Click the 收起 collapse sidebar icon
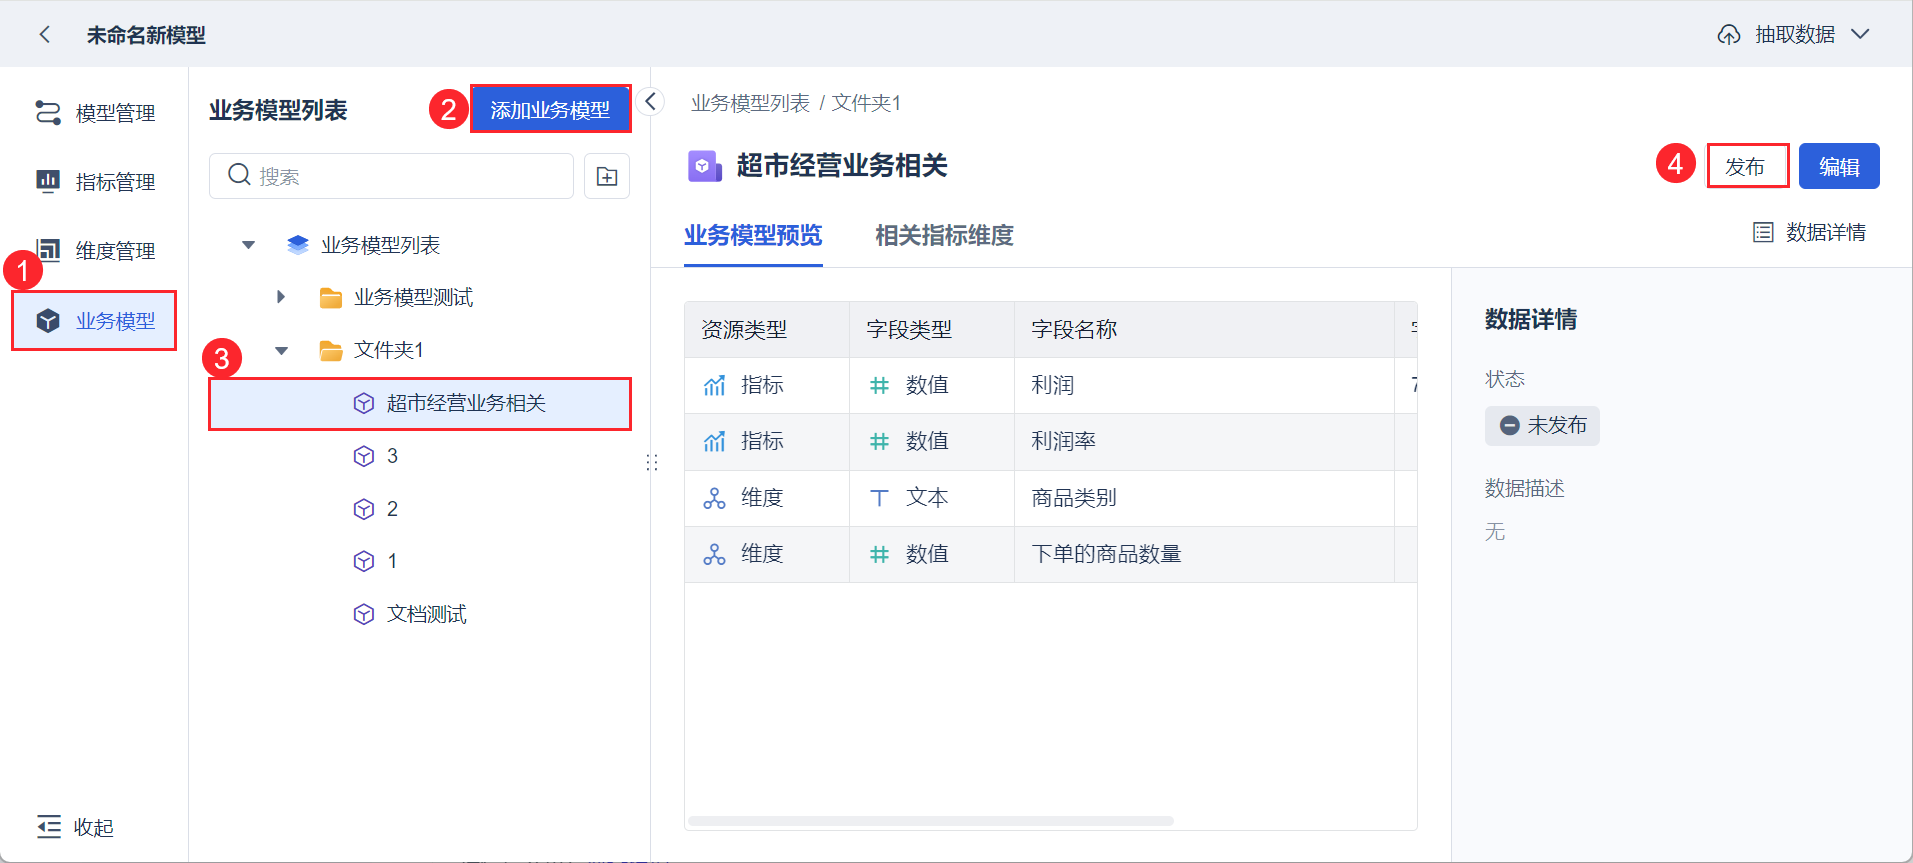This screenshot has width=1913, height=863. (x=49, y=827)
